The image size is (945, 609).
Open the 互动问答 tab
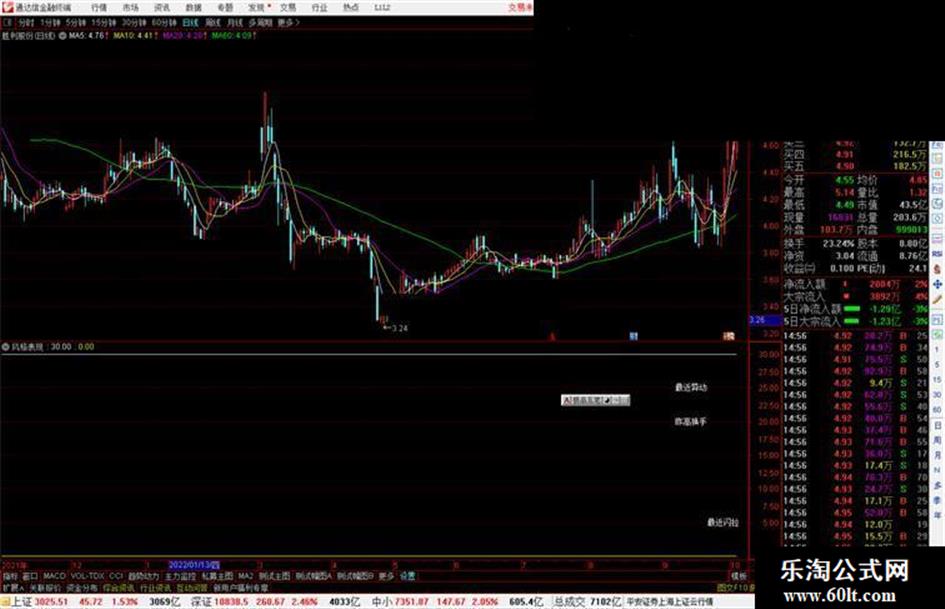click(192, 587)
